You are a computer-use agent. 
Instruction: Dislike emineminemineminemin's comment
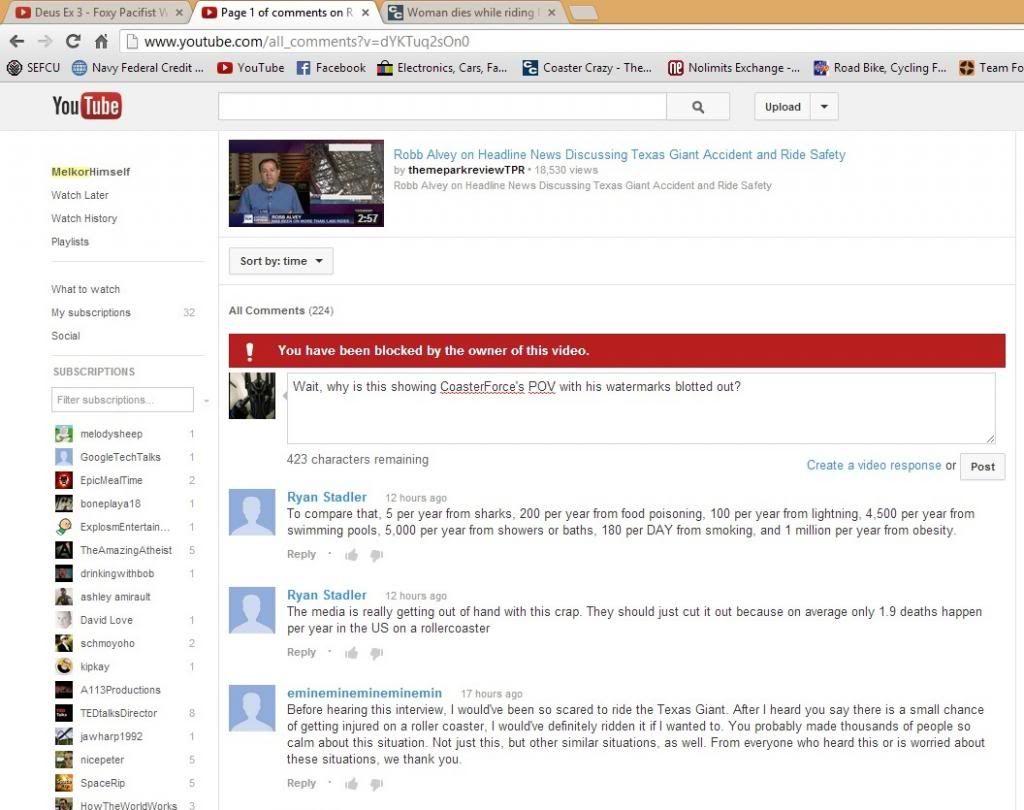click(376, 784)
